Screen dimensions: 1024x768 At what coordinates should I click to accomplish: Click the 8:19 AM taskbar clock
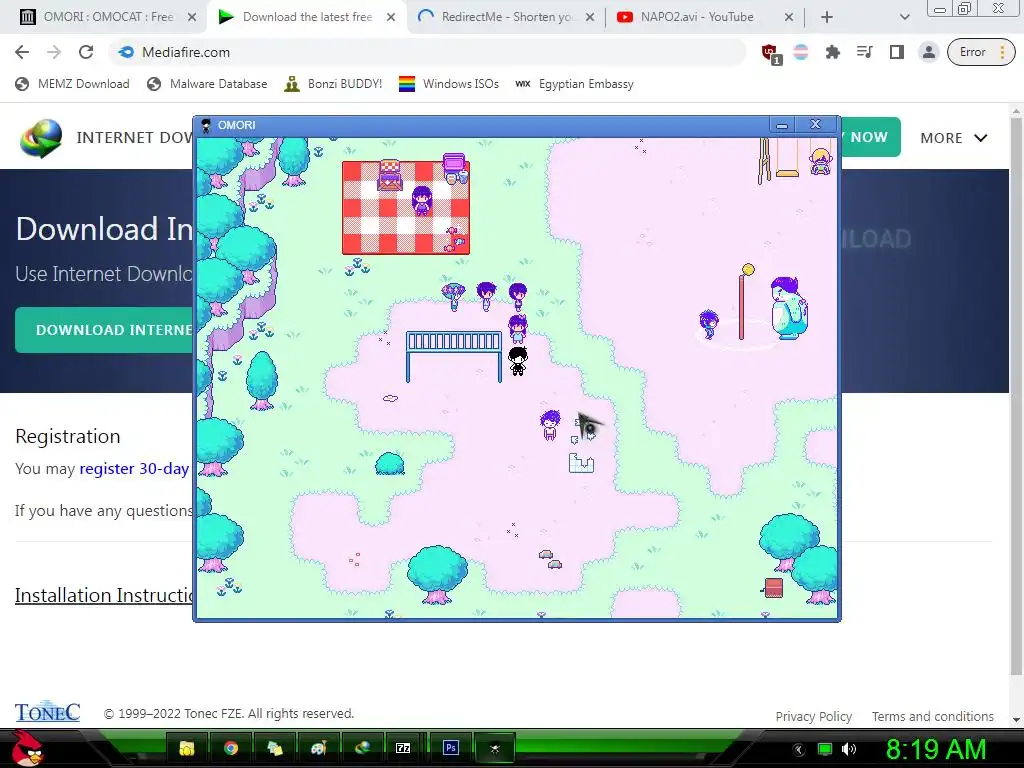936,749
